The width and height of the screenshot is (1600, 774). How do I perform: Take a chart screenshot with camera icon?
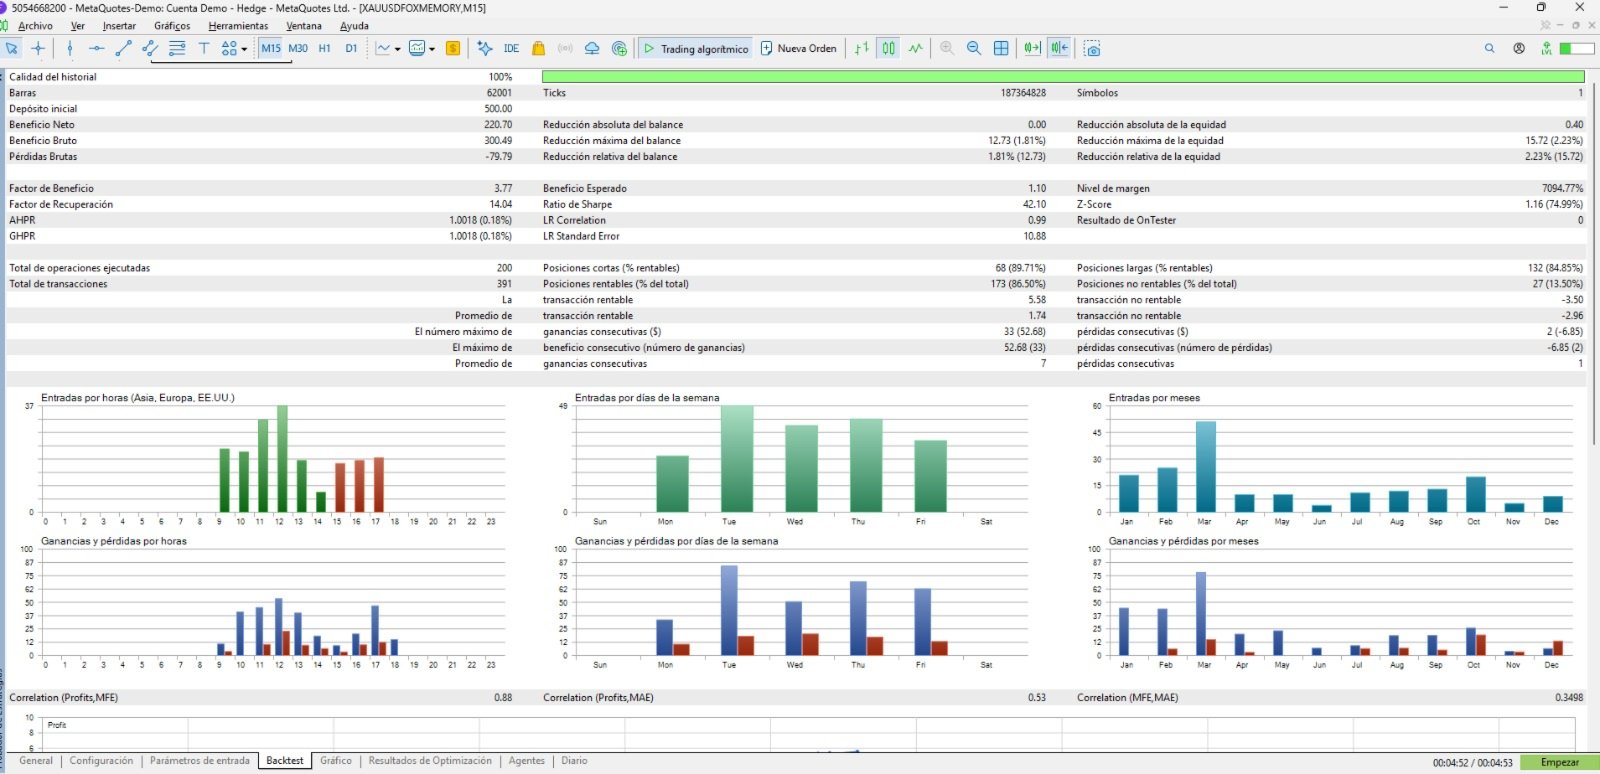point(1092,48)
